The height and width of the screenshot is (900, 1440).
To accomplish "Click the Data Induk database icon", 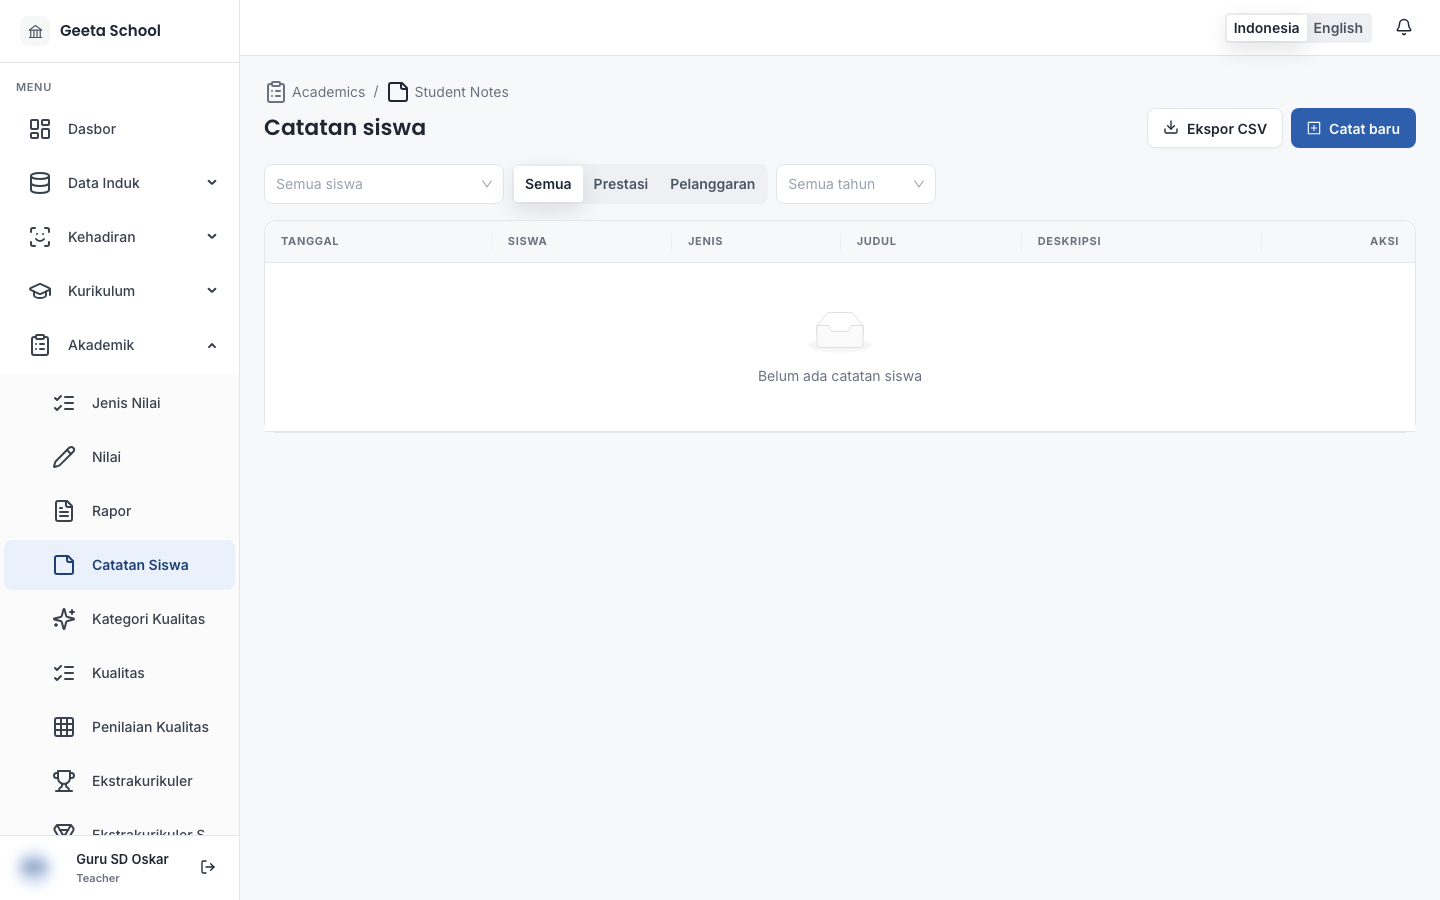I will [40, 183].
